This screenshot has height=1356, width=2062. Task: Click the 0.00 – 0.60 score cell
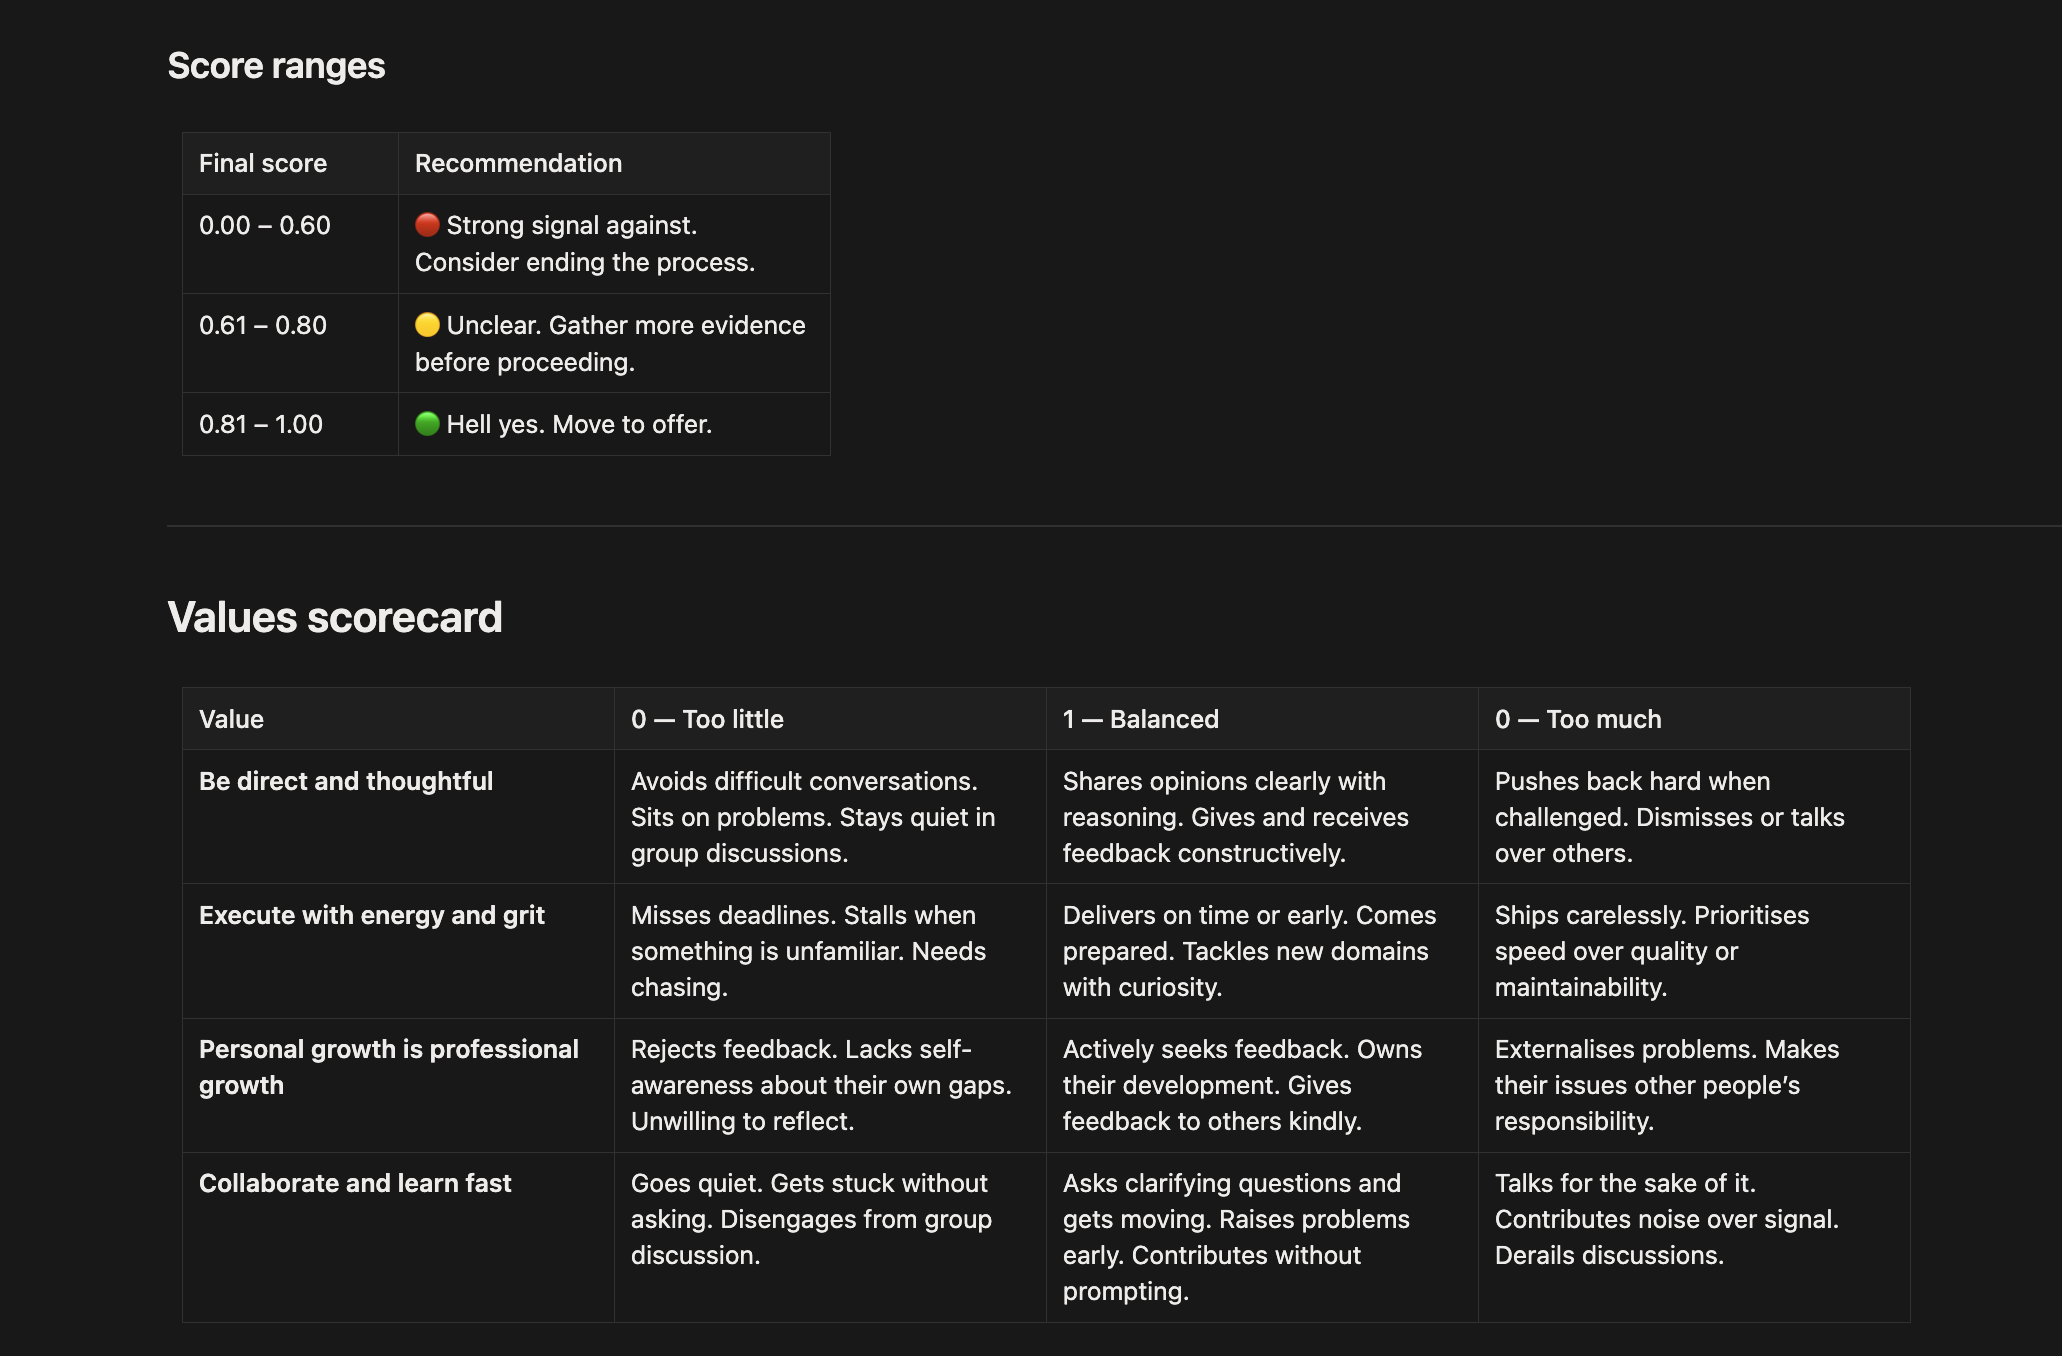[x=265, y=225]
